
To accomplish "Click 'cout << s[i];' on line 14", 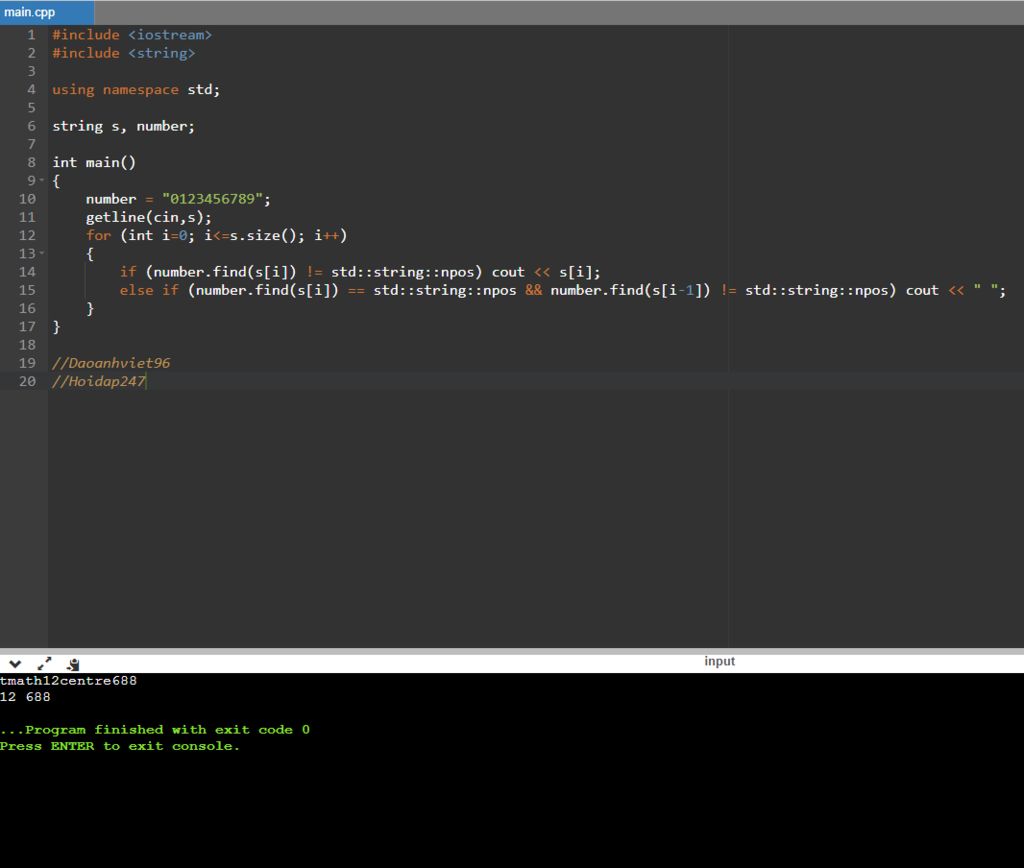I will [x=546, y=272].
